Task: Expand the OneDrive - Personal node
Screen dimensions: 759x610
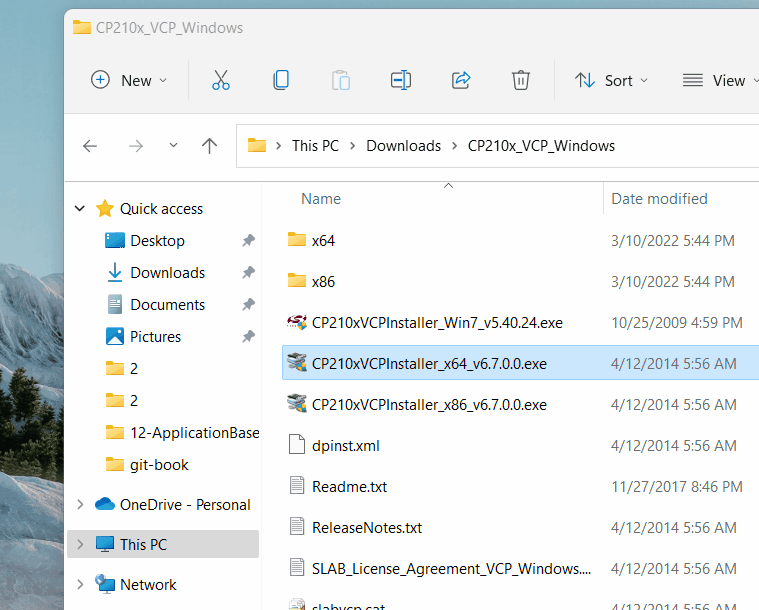Action: point(80,505)
